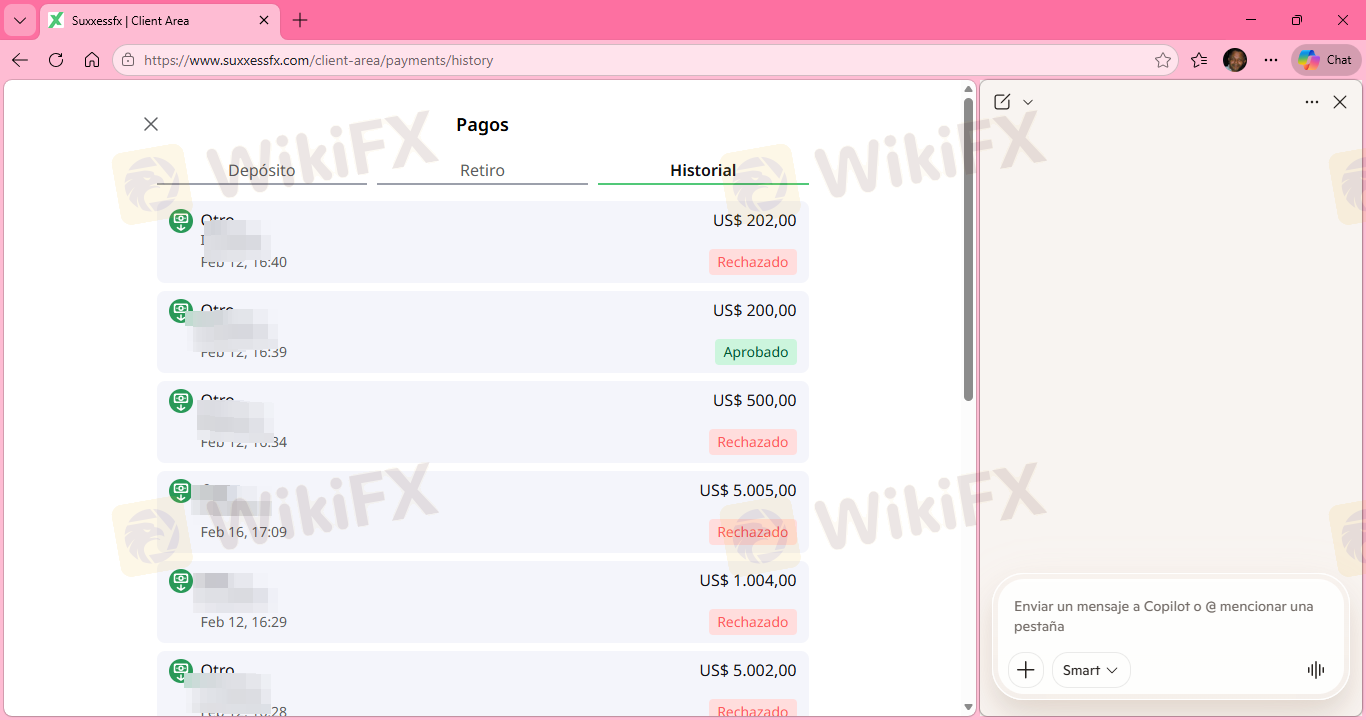View site information lock icon
1366x720 pixels.
pyautogui.click(x=128, y=60)
